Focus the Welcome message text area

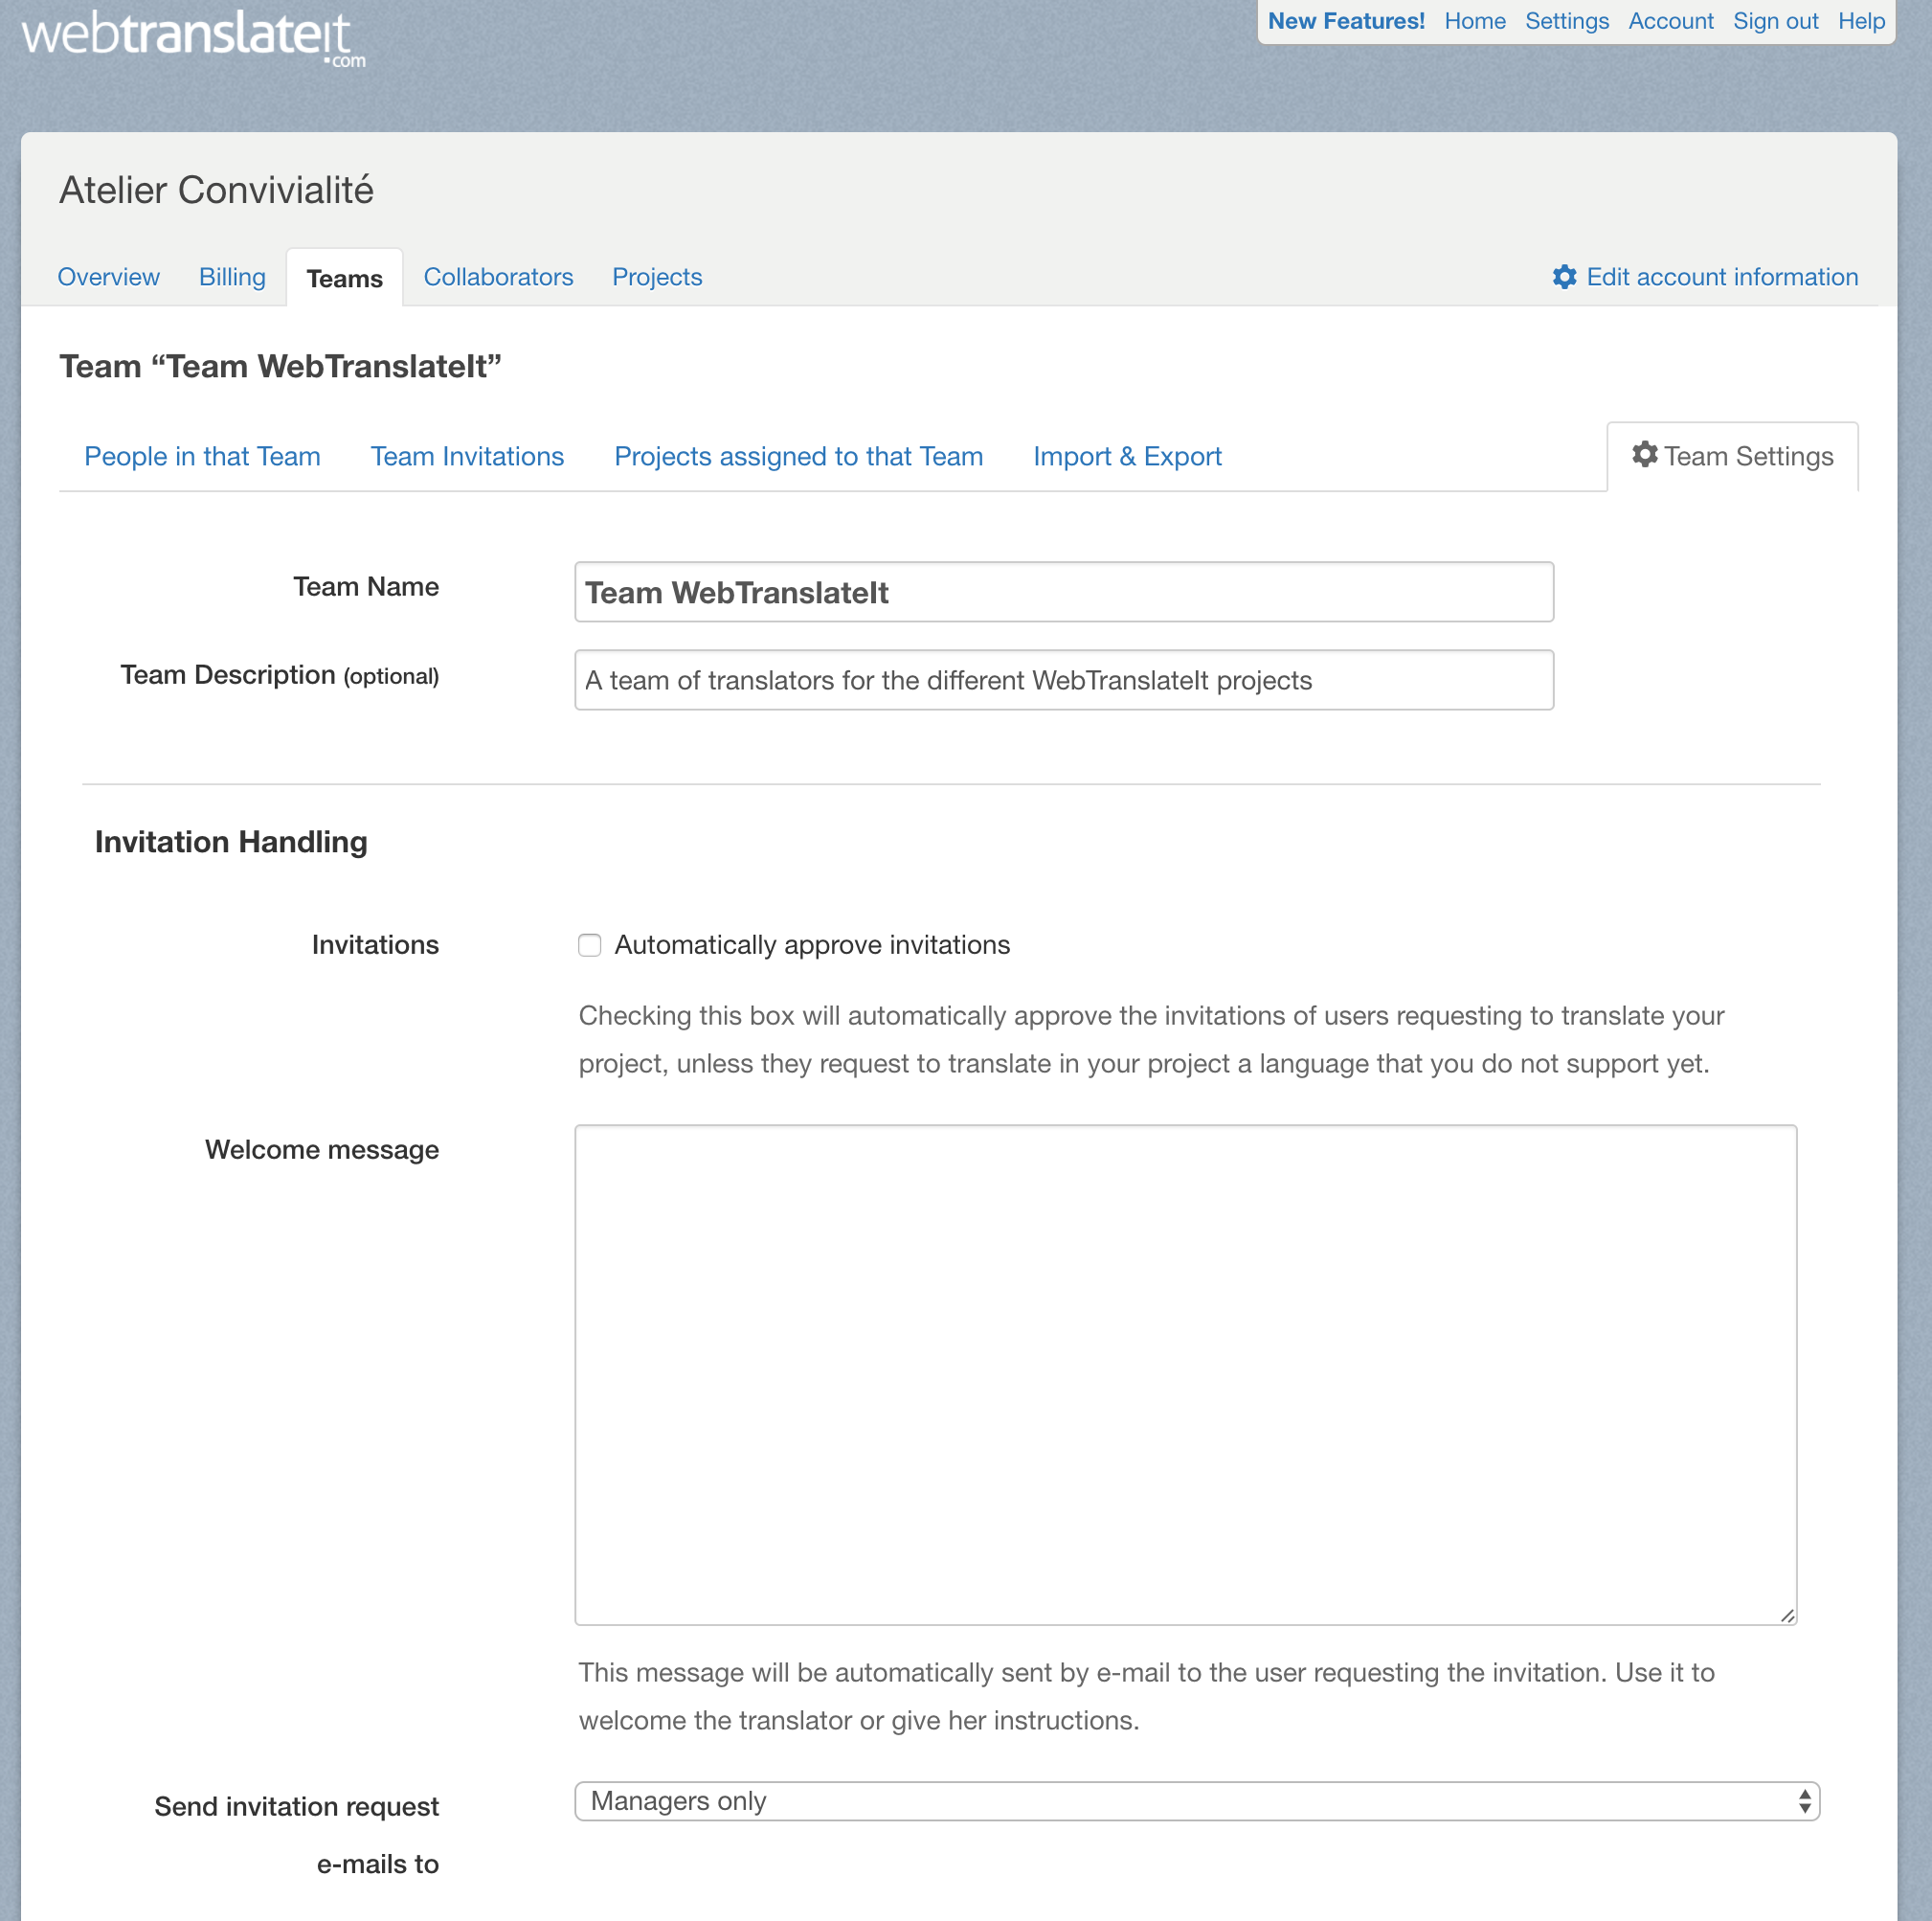coord(1185,1374)
